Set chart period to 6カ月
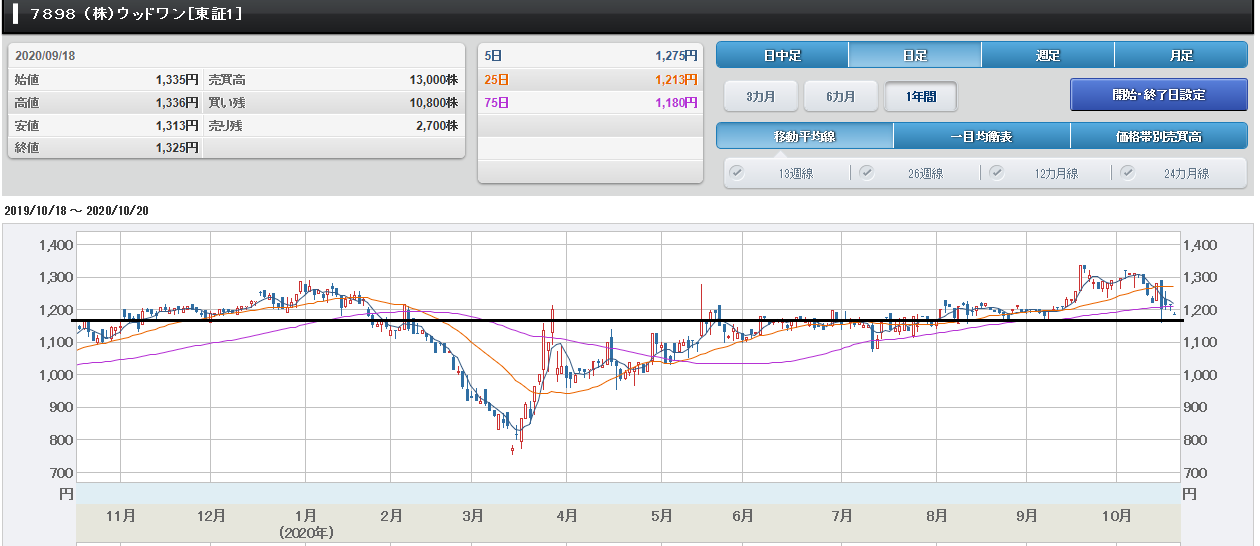 [841, 96]
